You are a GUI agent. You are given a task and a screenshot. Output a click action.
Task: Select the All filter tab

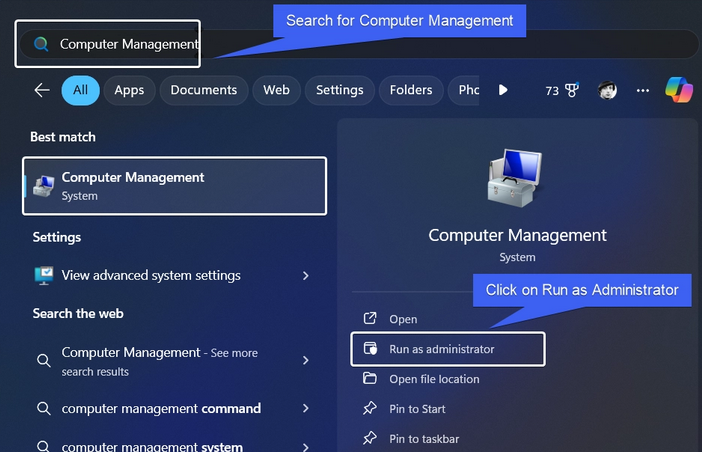(81, 90)
